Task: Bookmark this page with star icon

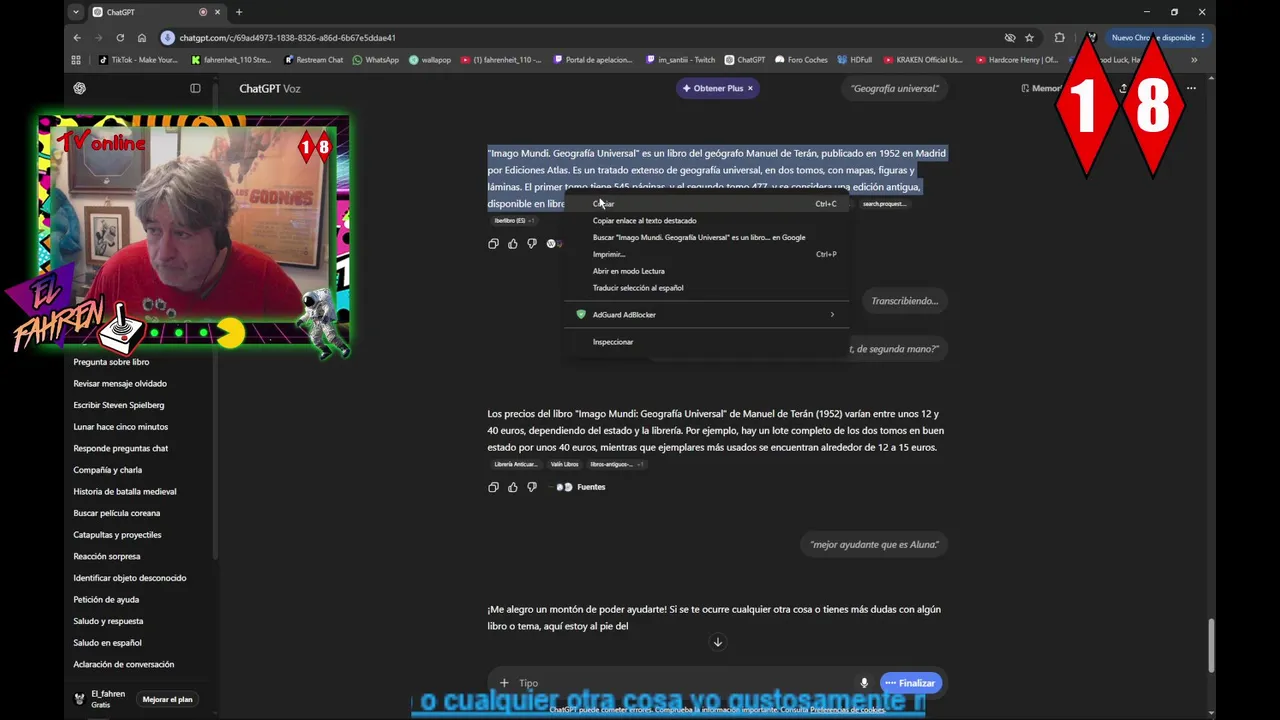Action: (1029, 38)
